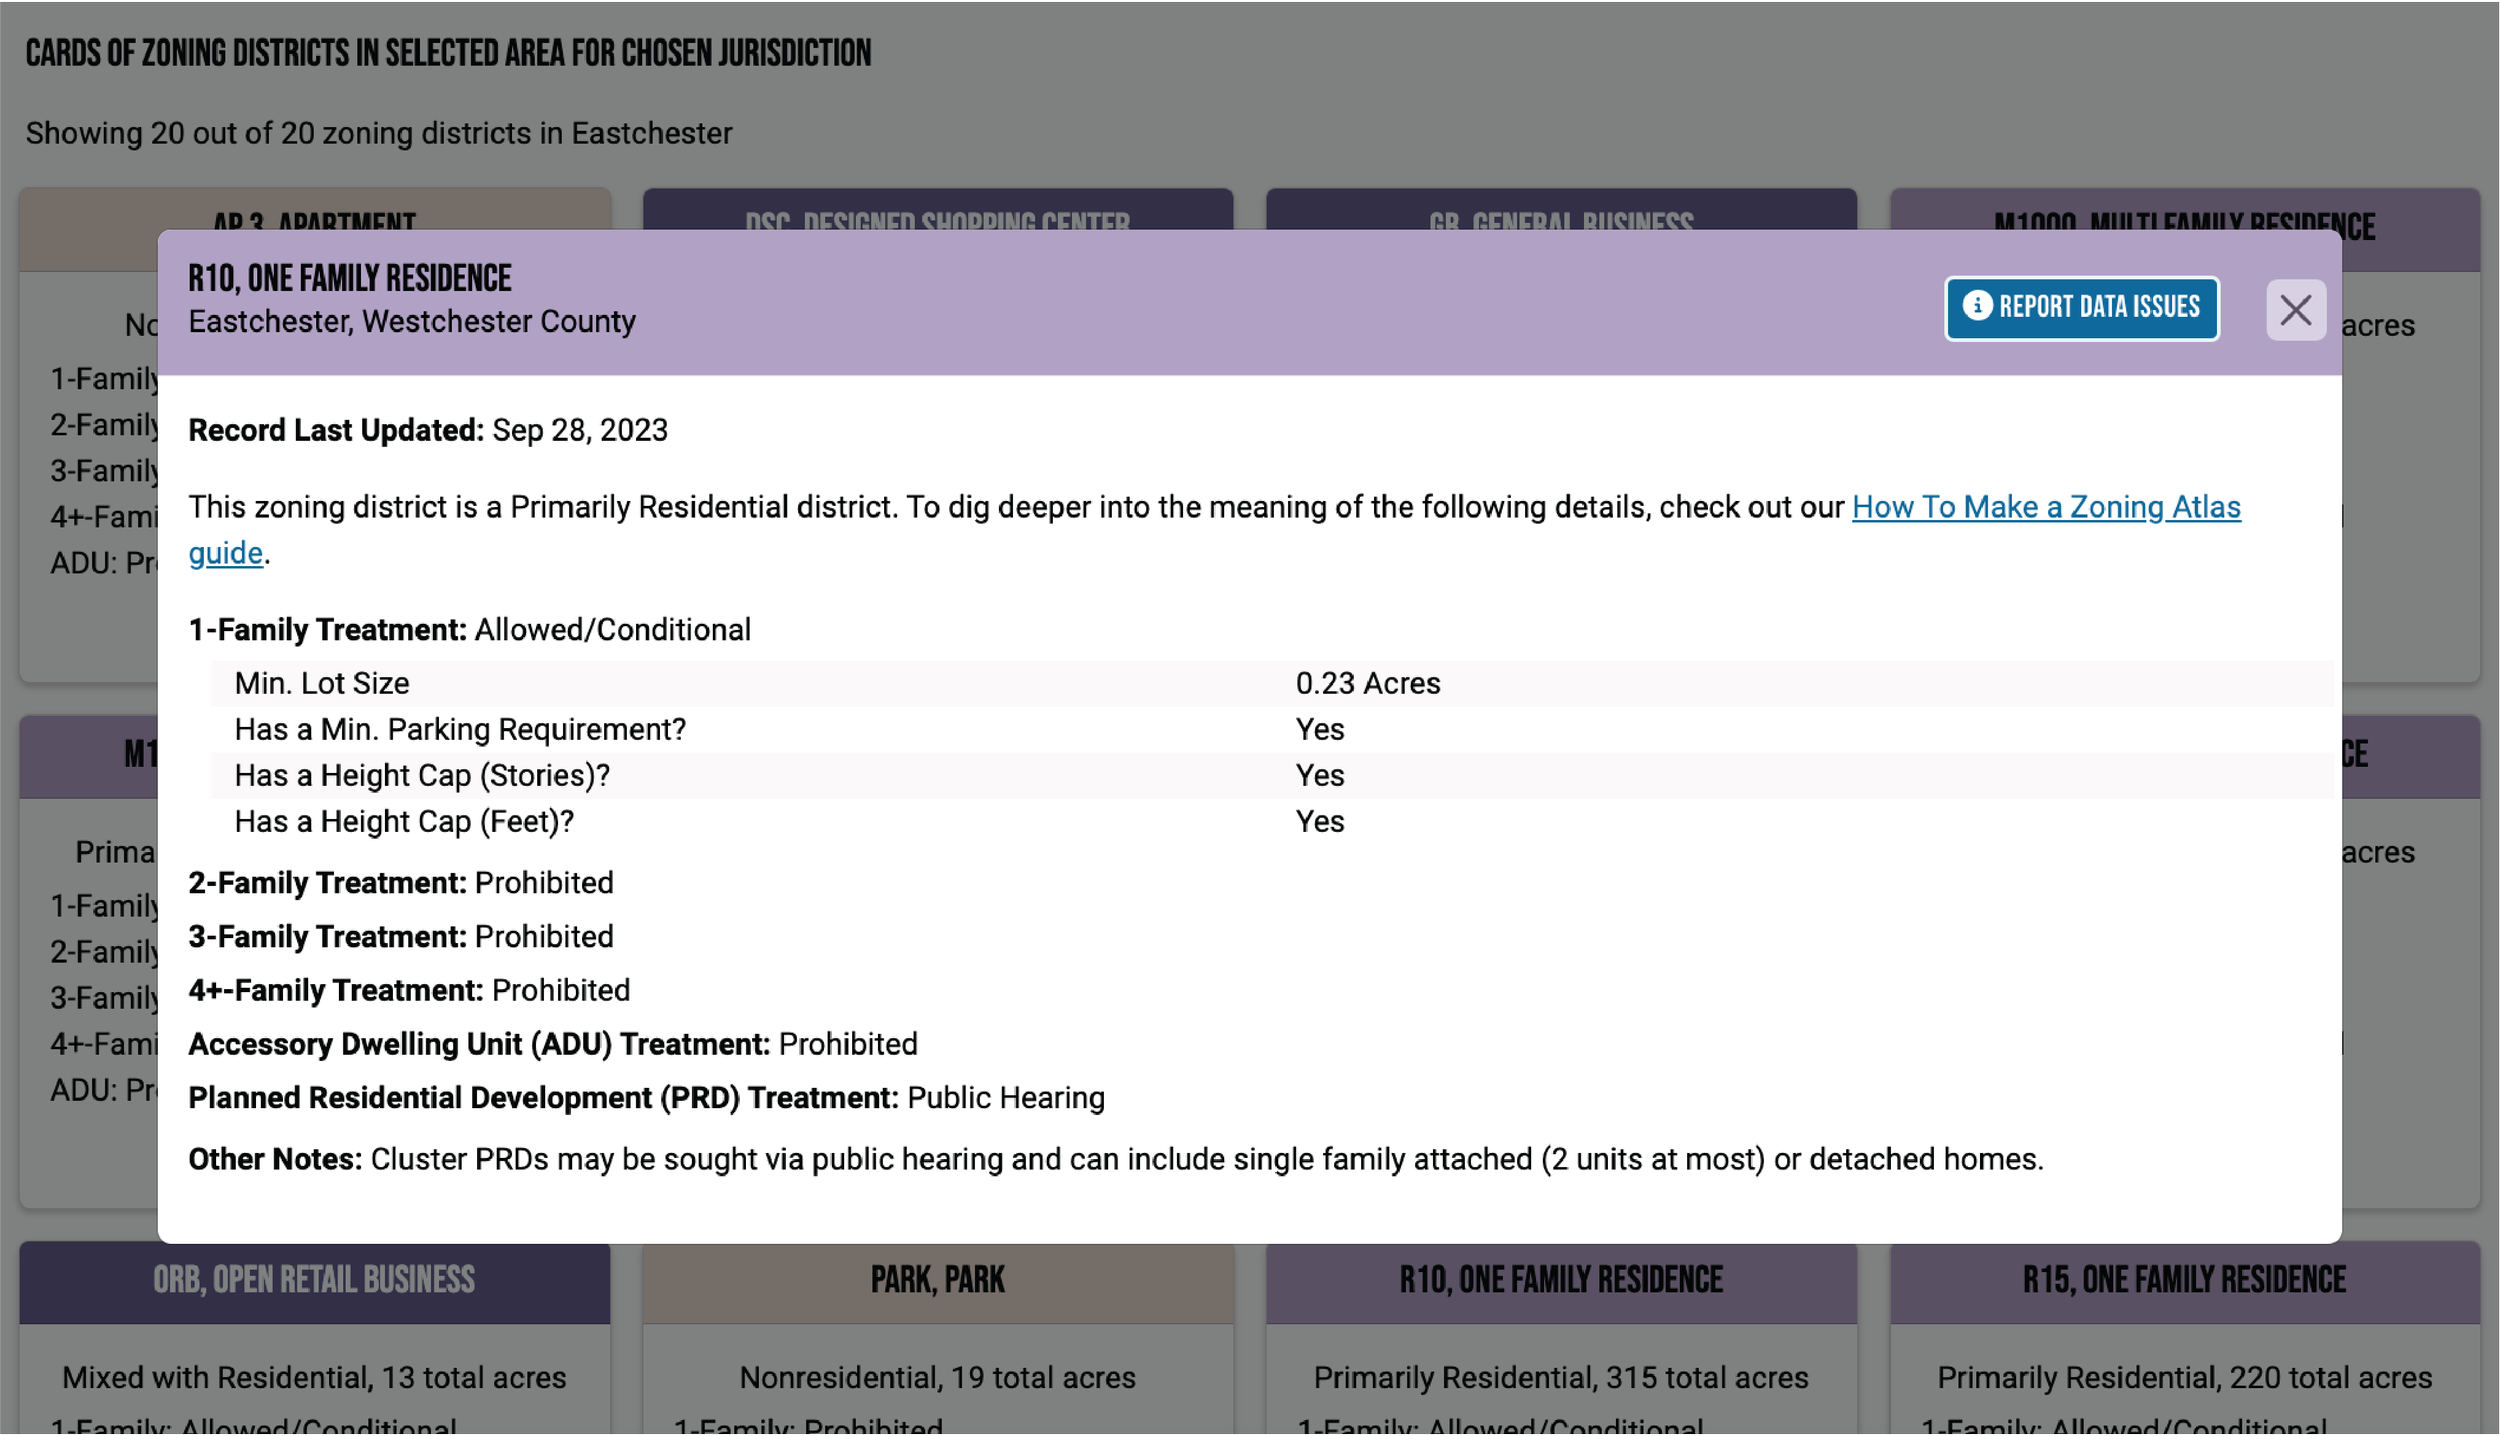
Task: Click the M1000 Multi Family Residence card header
Action: 2184,212
